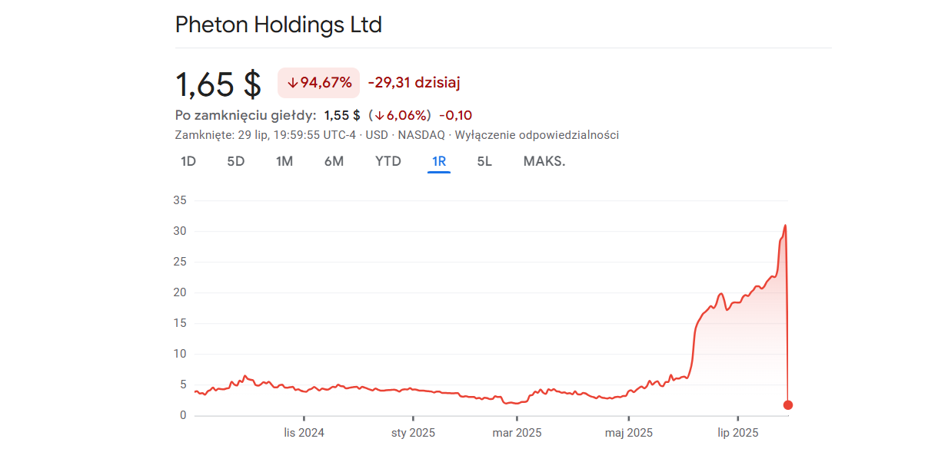The height and width of the screenshot is (462, 948).
Task: Open the Wyłączenie odpowiedzialności disclaimer link
Action: [537, 135]
